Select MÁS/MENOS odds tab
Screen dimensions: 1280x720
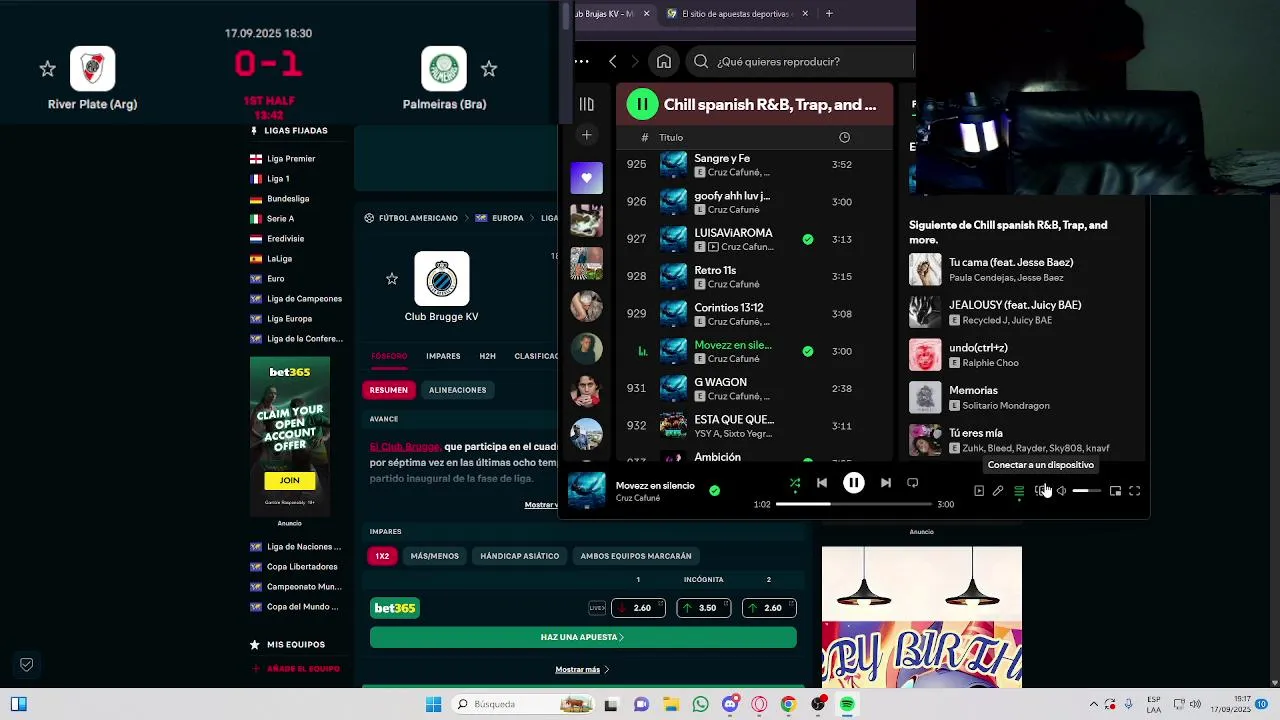click(434, 556)
